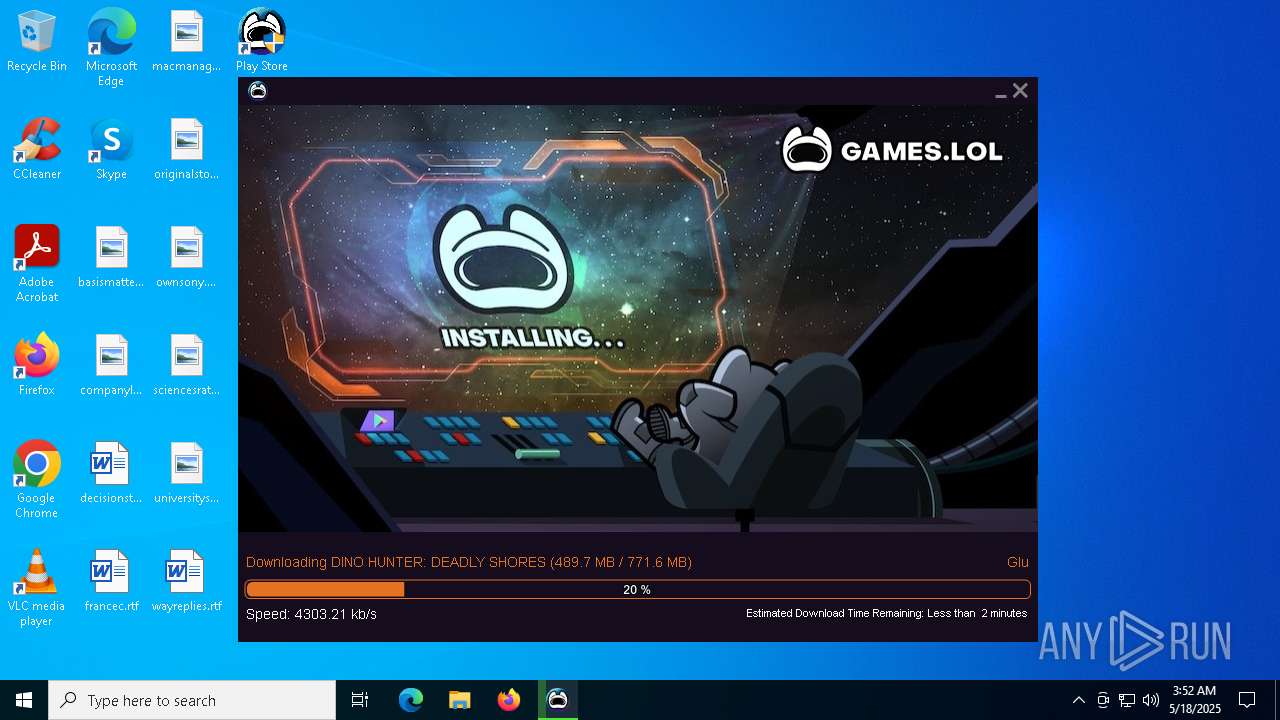Select the sciencesrat... file icon
1280x720 pixels.
186,366
